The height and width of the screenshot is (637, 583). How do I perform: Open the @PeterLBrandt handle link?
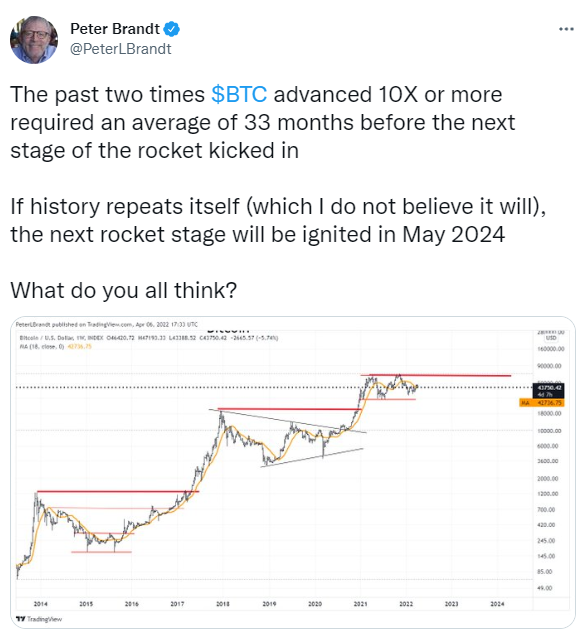pos(121,49)
